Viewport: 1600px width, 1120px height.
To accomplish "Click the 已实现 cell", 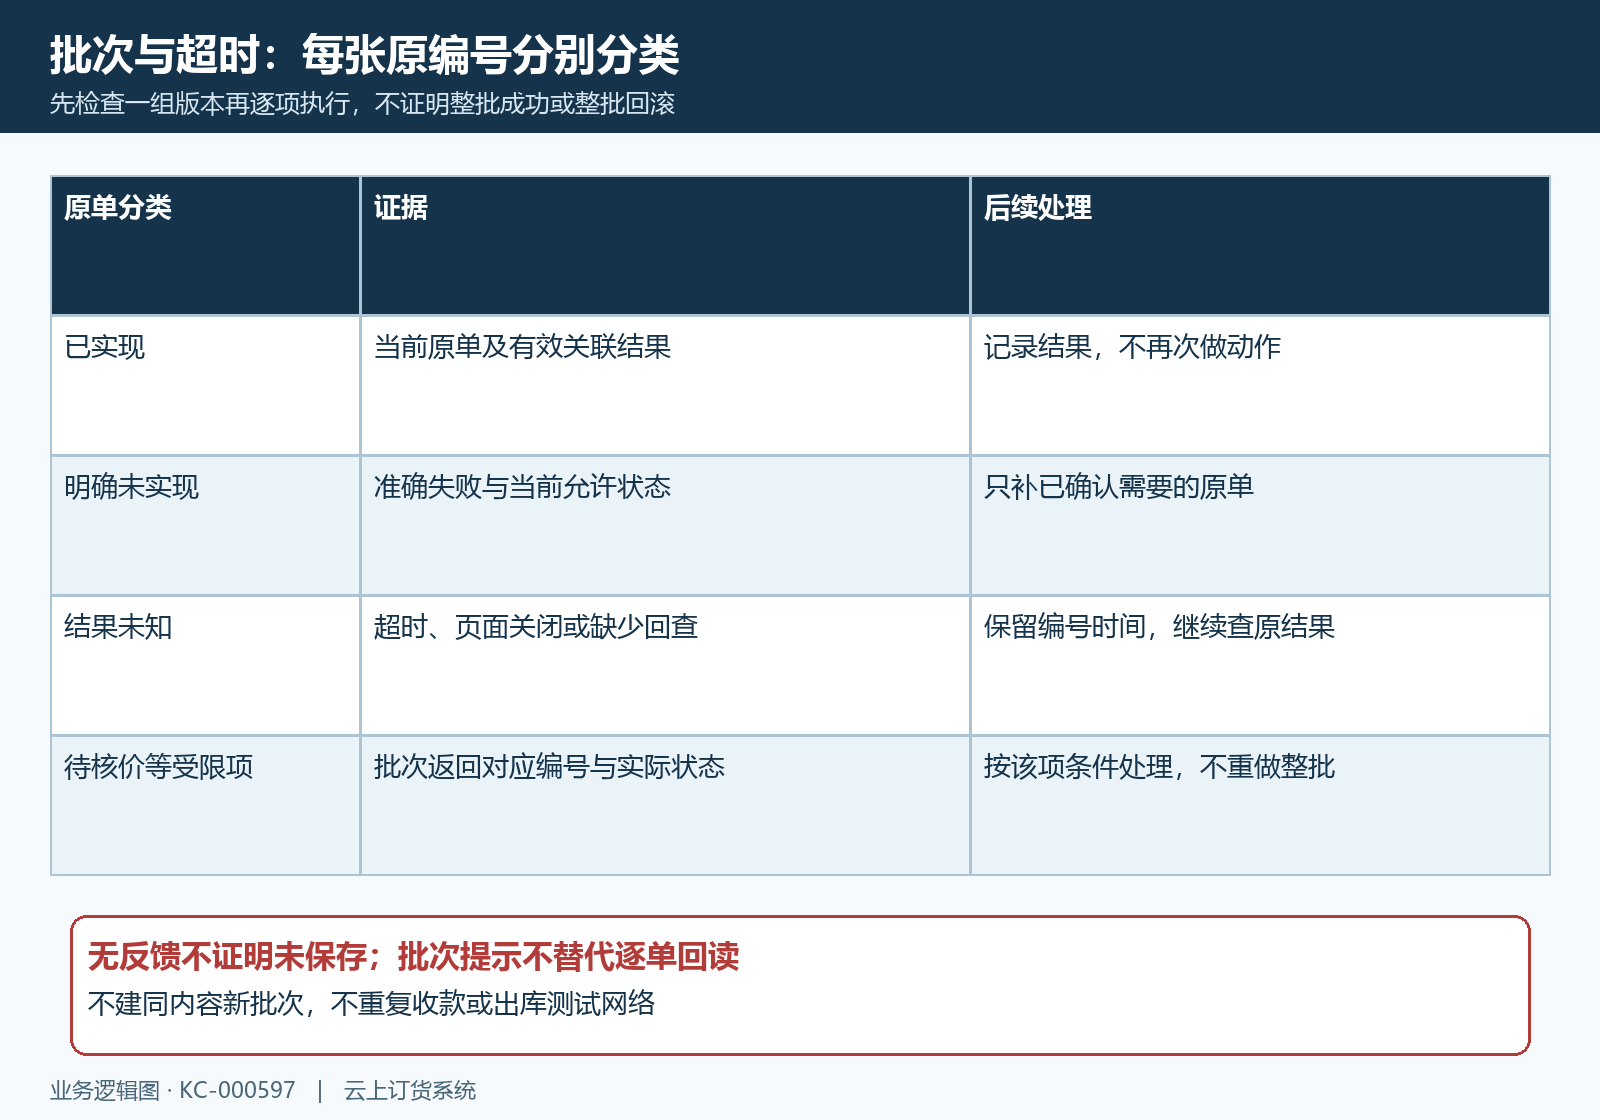I will pos(205,386).
